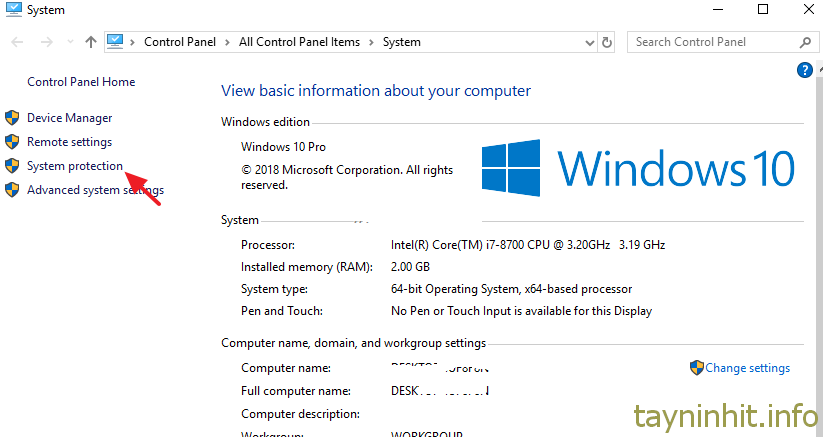
Task: Open Control Panel Home
Action: [81, 82]
